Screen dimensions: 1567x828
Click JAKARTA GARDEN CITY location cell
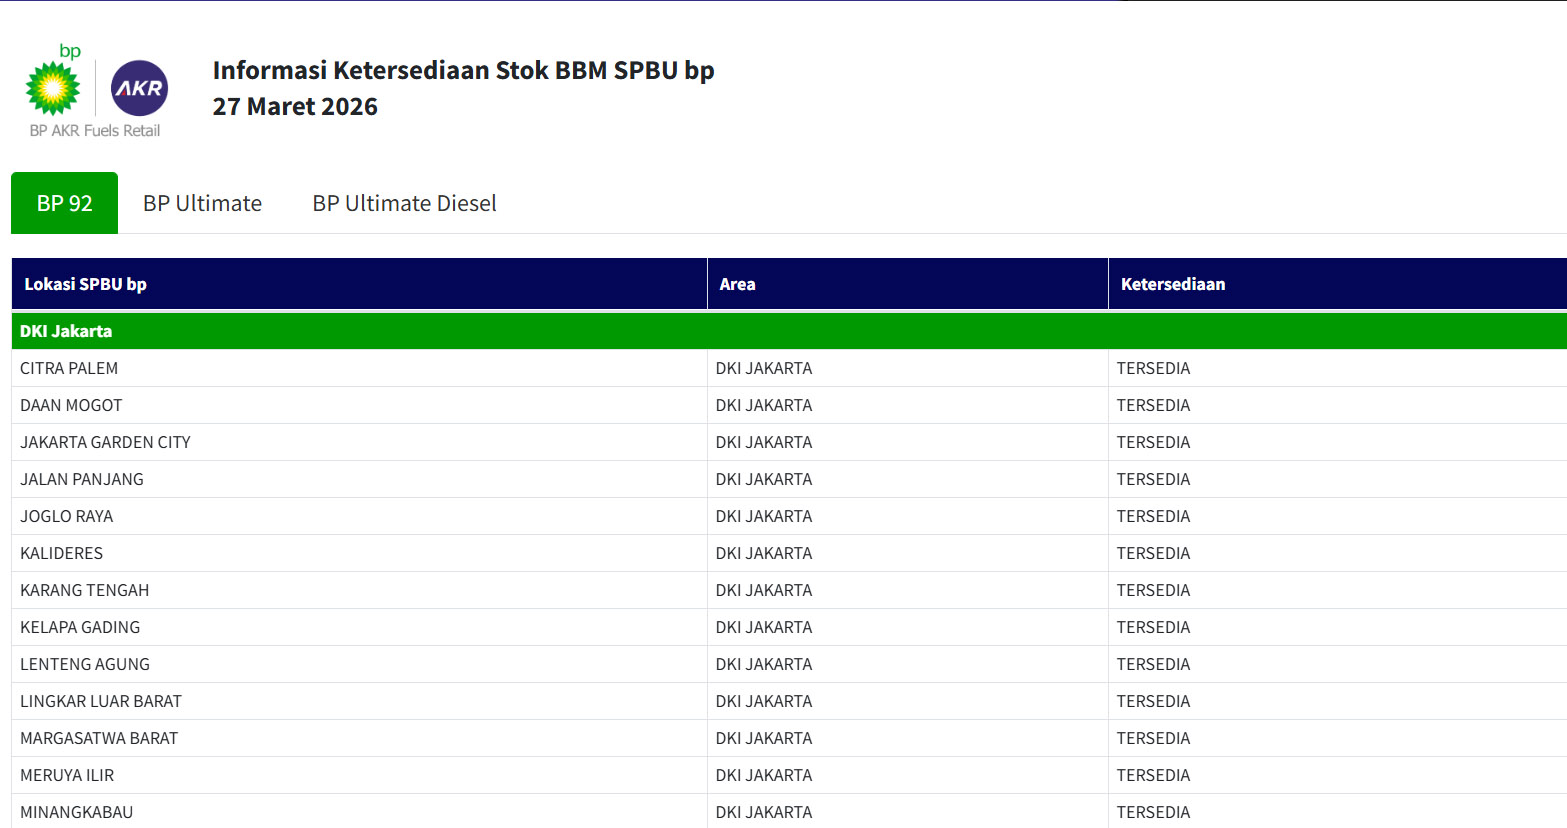tap(105, 443)
